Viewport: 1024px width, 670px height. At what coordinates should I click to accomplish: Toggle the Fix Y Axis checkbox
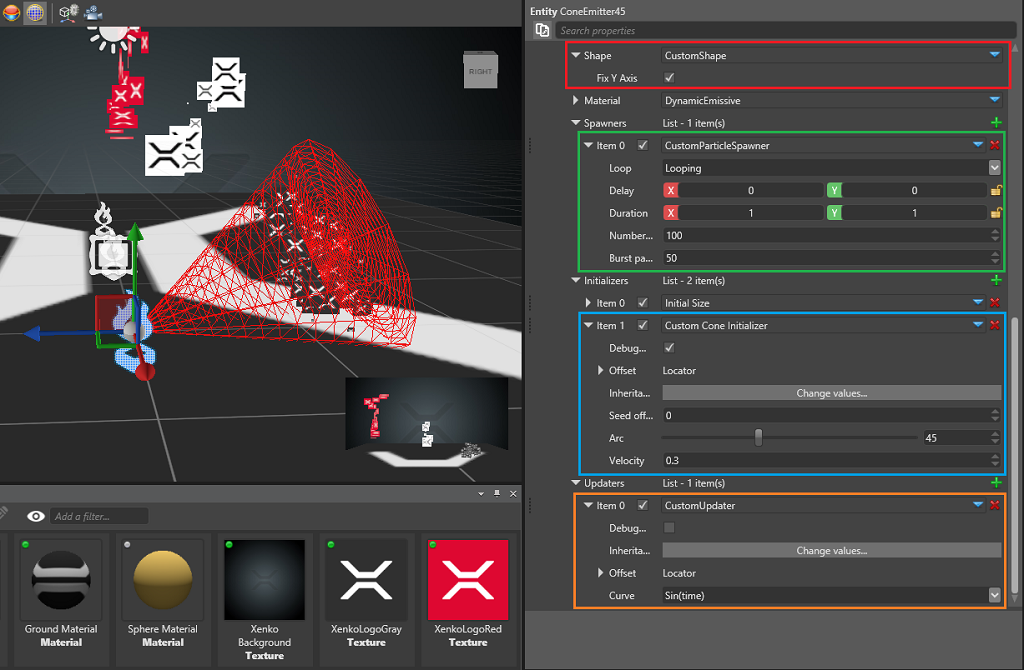tap(669, 78)
